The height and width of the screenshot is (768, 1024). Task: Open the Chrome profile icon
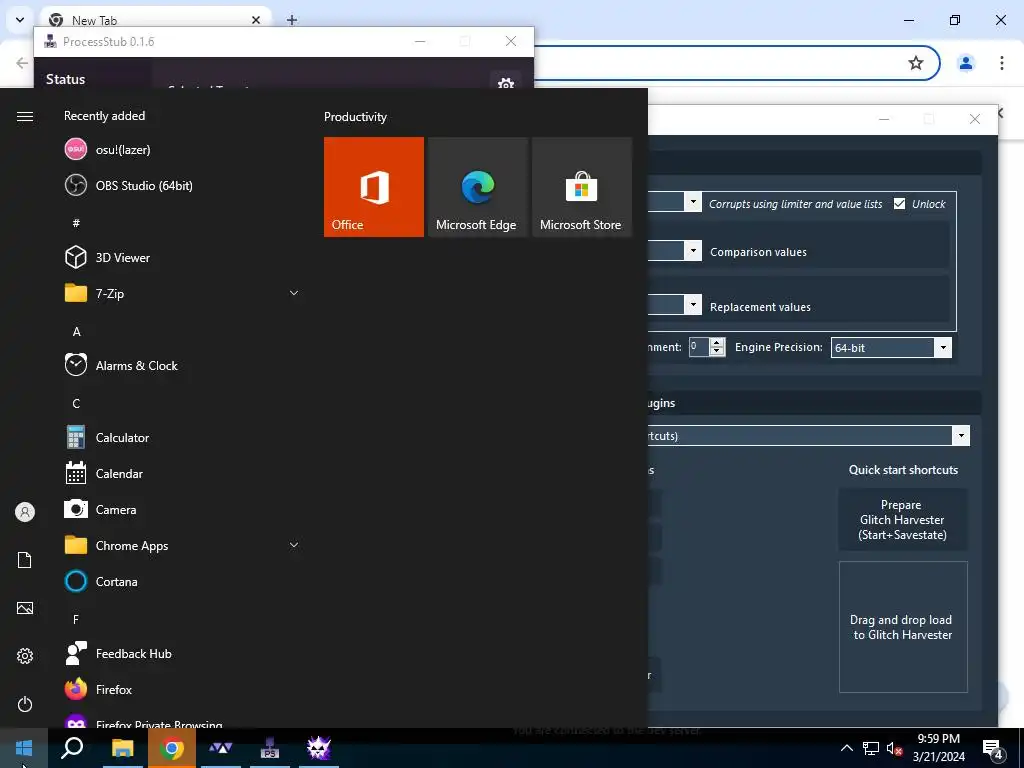pos(966,63)
